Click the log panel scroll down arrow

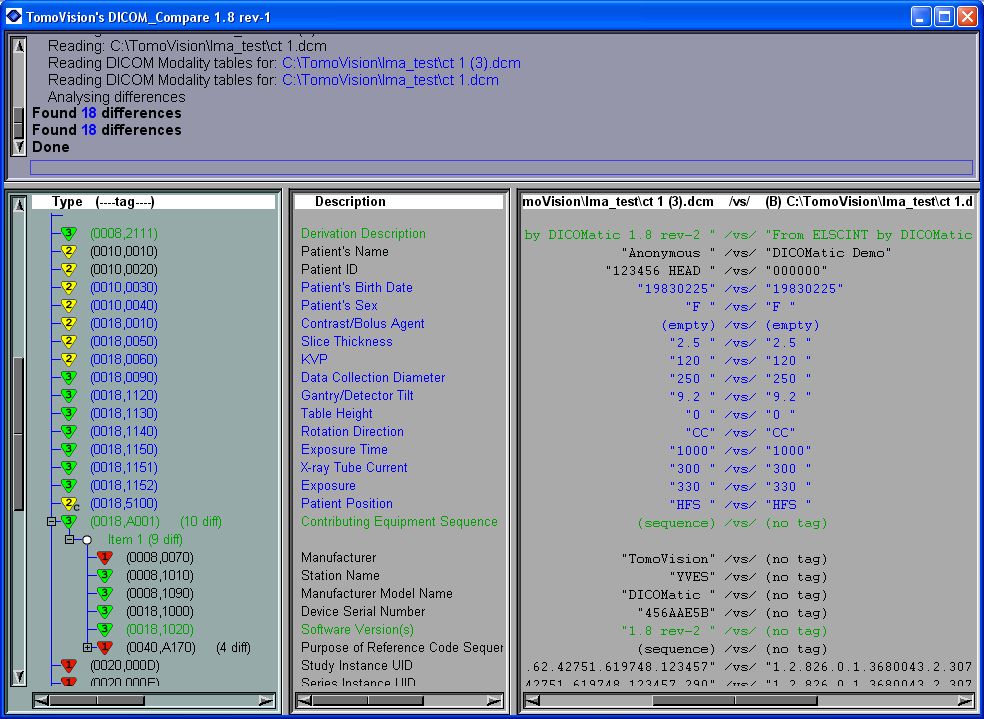pos(19,147)
